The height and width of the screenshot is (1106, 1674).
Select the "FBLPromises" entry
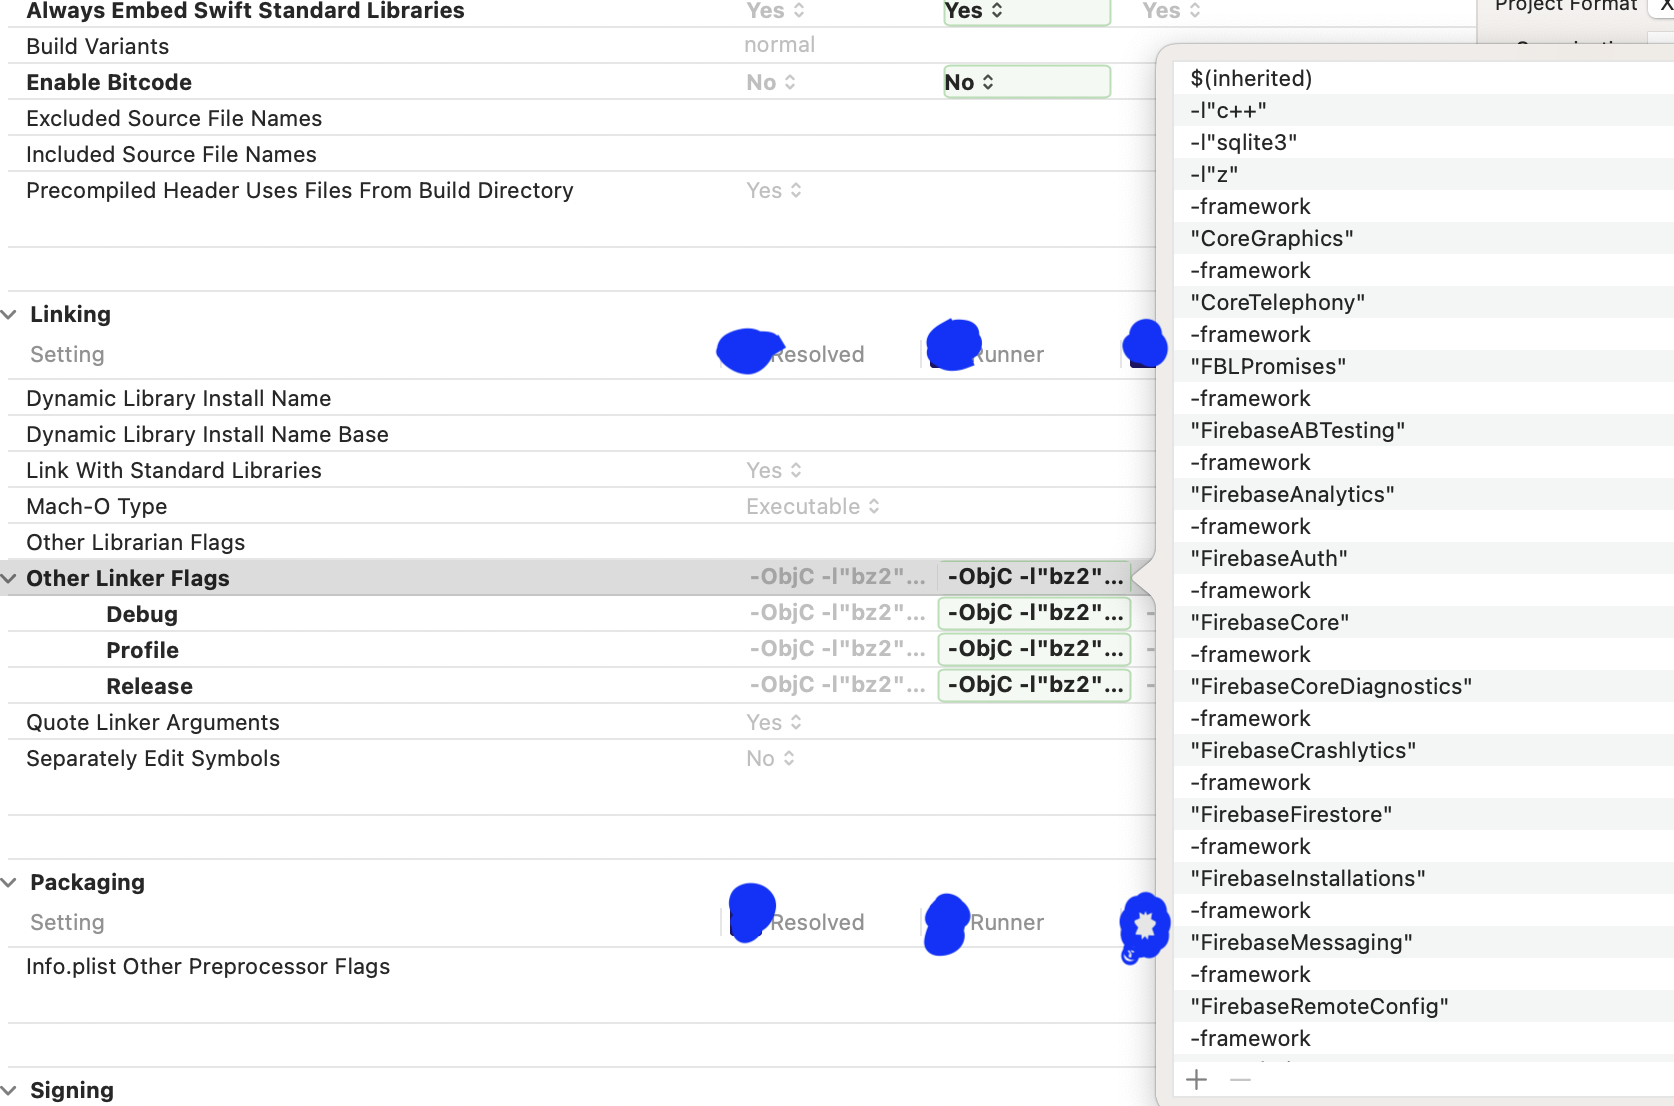point(1424,366)
